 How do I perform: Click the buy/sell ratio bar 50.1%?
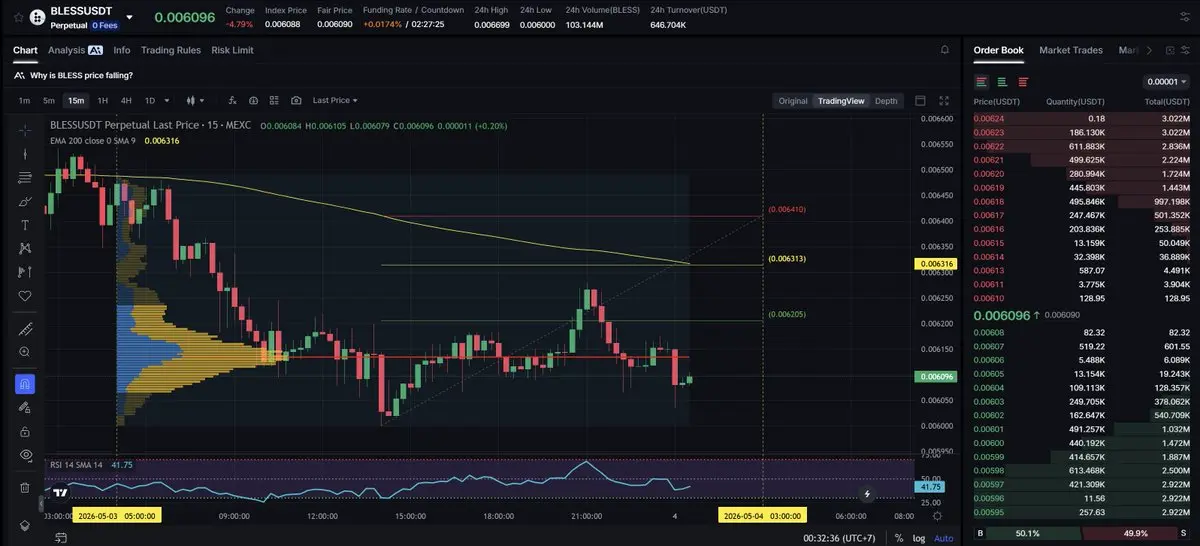[x=1026, y=533]
